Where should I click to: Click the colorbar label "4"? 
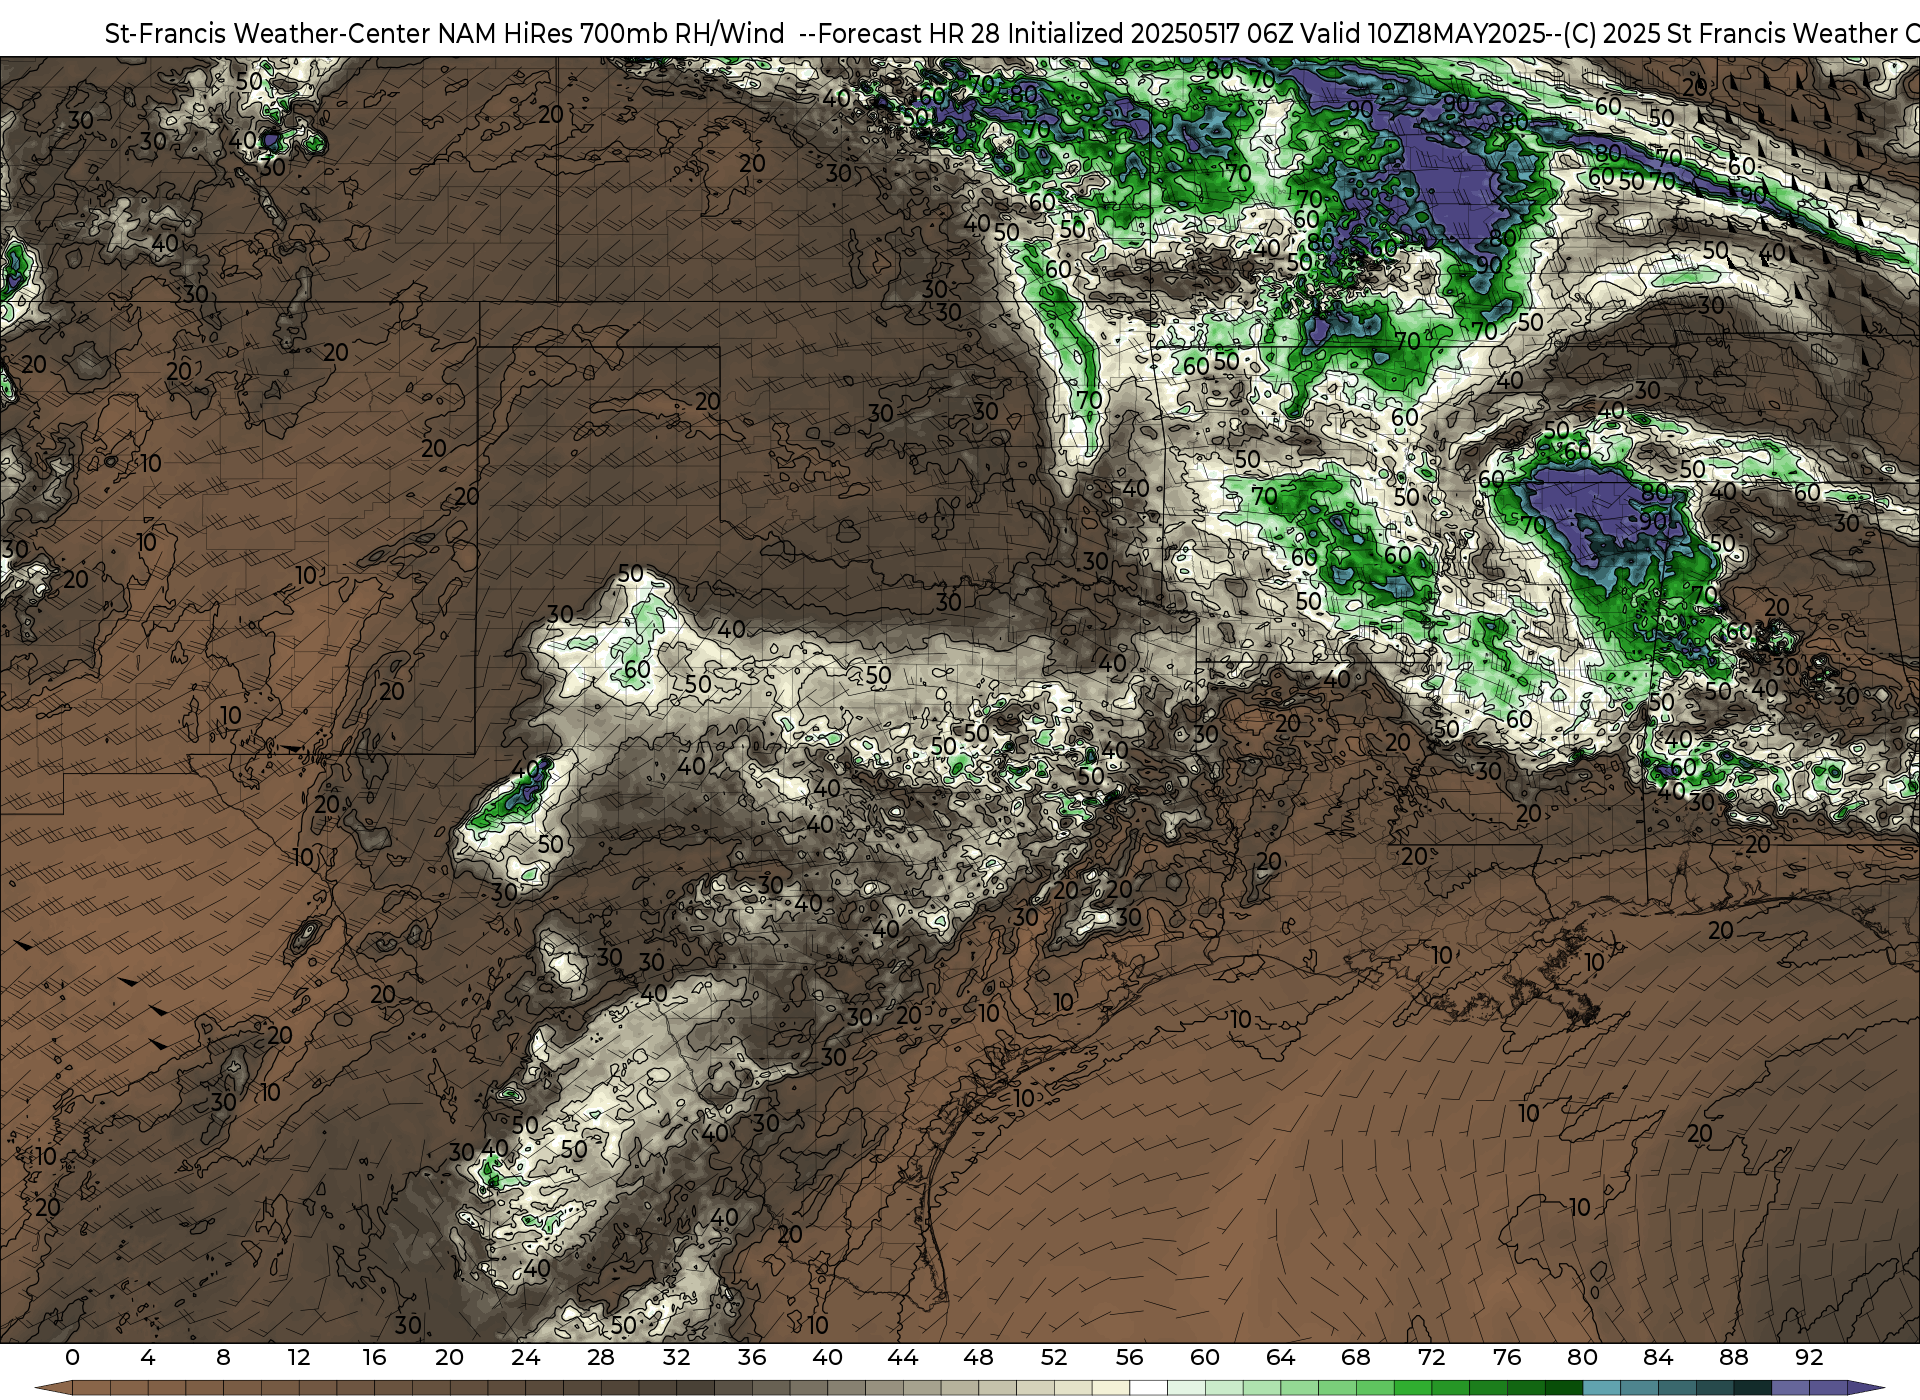(148, 1358)
